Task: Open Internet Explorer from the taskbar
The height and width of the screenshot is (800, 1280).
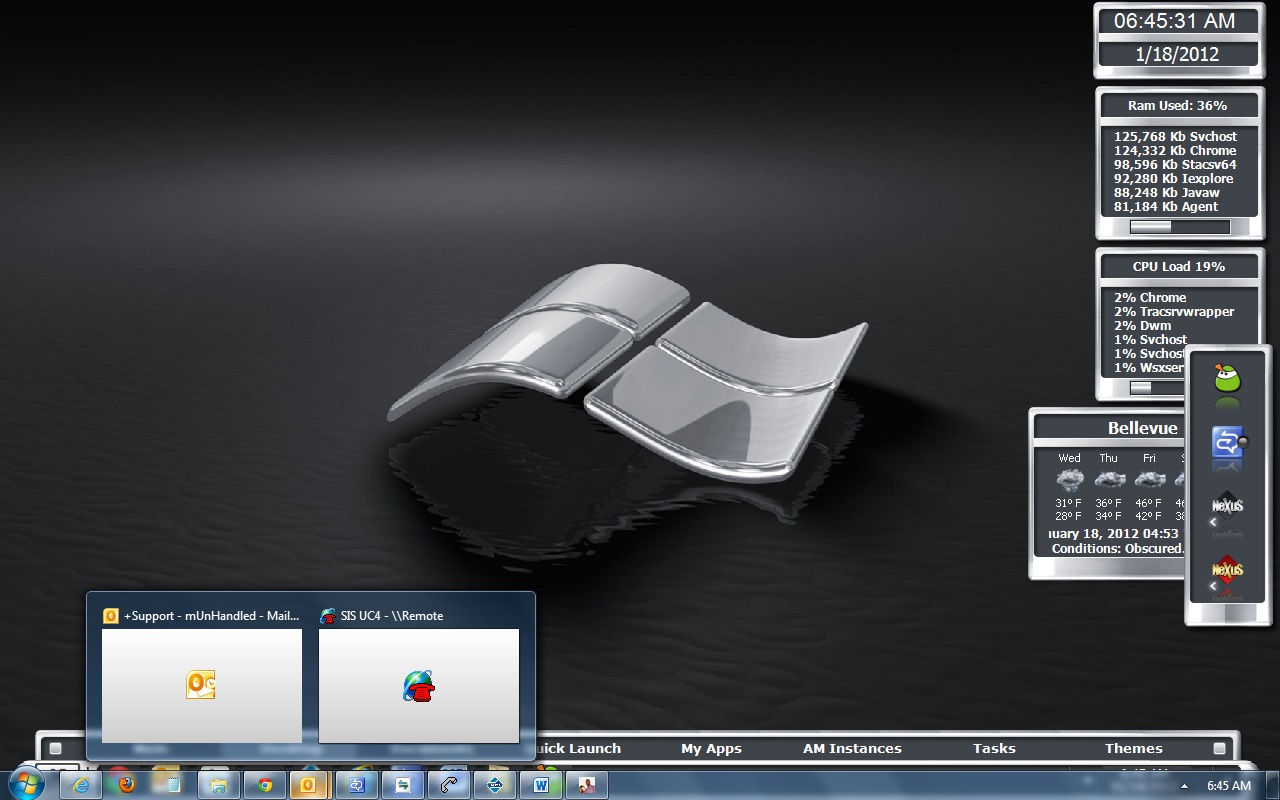Action: point(81,785)
